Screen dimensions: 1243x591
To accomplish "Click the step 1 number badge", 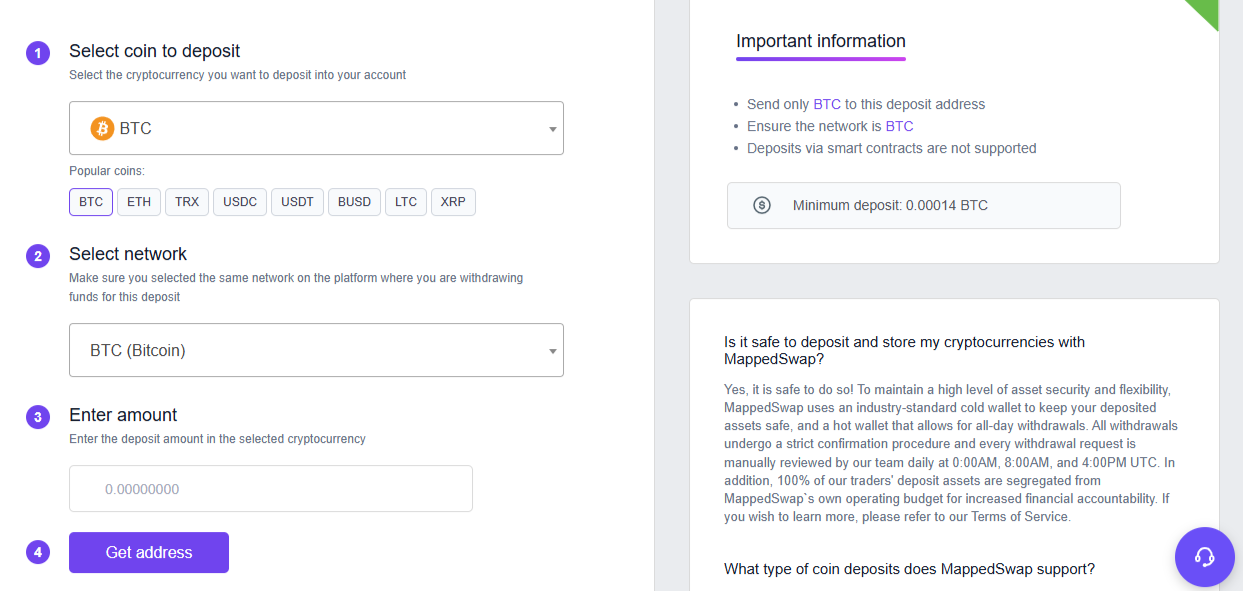I will (38, 53).
